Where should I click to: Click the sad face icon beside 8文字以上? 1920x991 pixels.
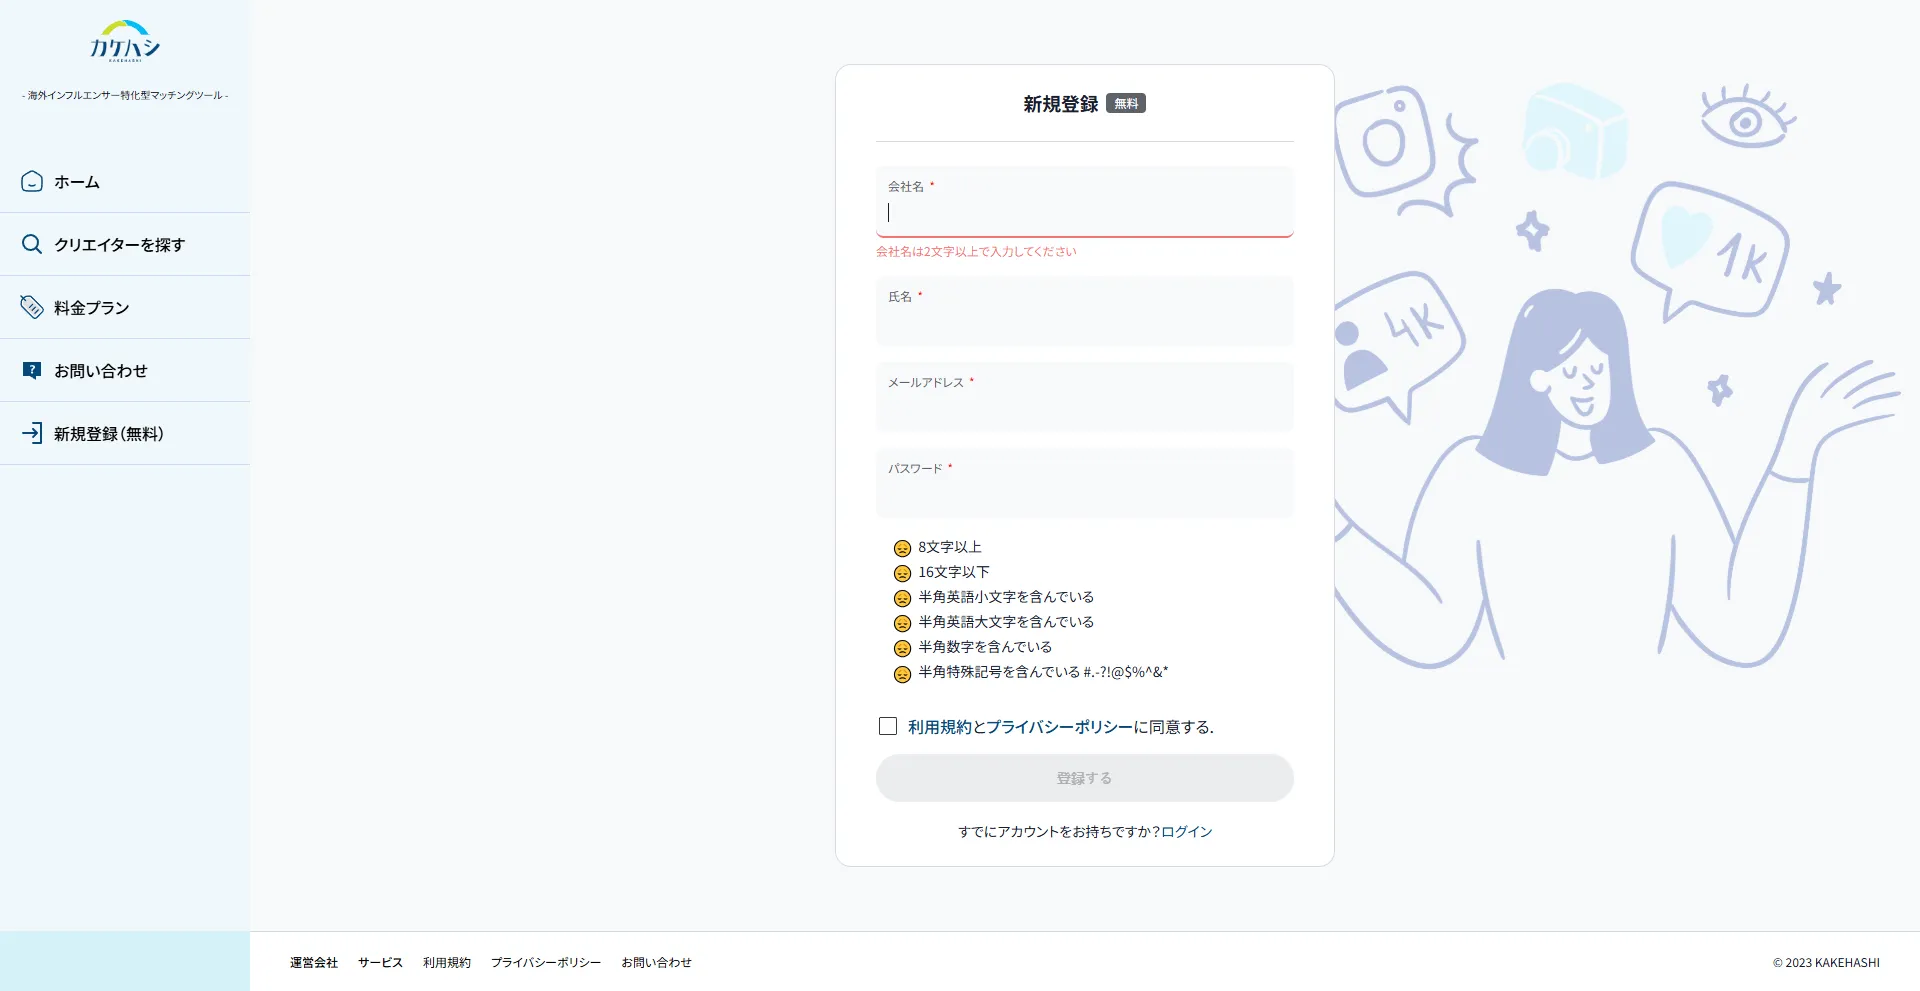click(902, 548)
